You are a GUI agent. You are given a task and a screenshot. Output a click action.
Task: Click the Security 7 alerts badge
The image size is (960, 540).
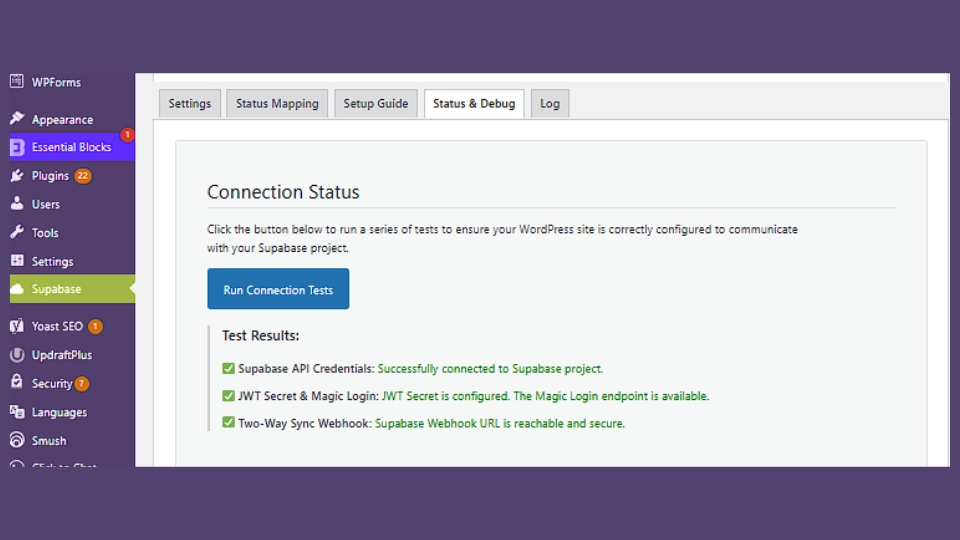(x=81, y=383)
